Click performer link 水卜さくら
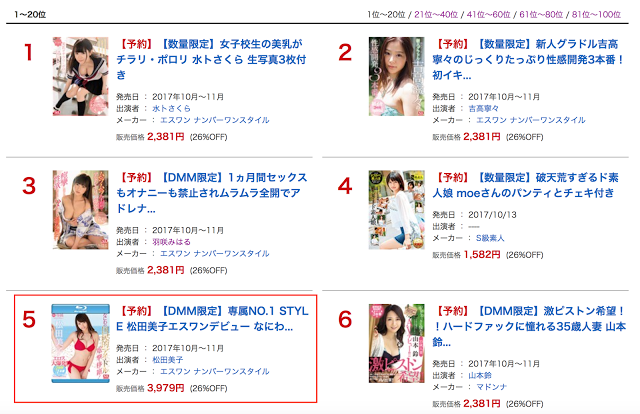The image size is (640, 414). click(171, 109)
